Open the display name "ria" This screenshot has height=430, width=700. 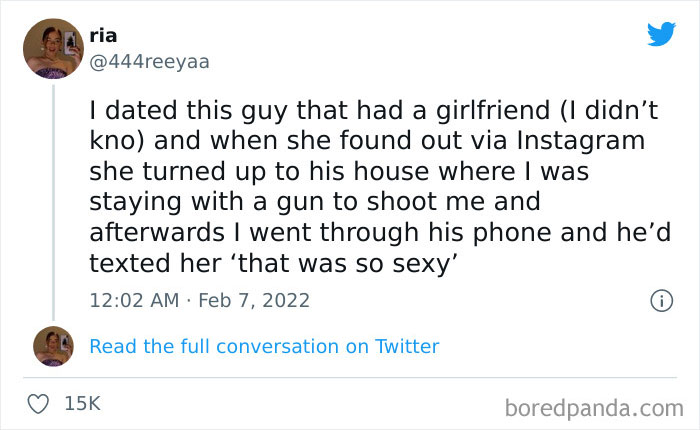[103, 35]
